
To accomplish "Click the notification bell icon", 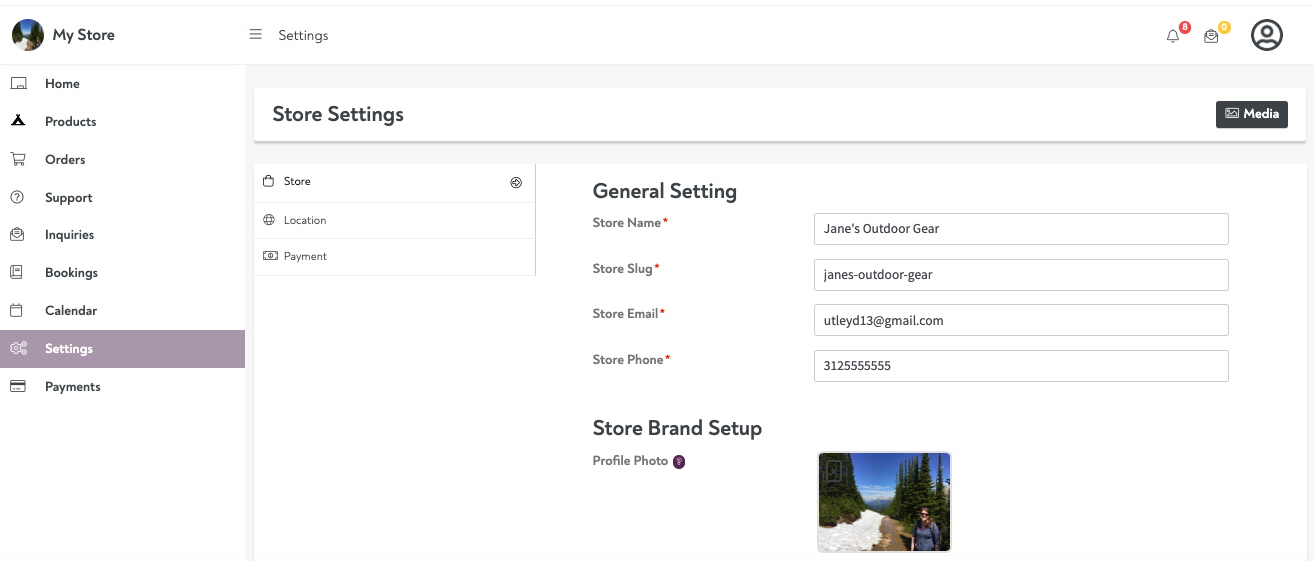I will click(x=1173, y=36).
